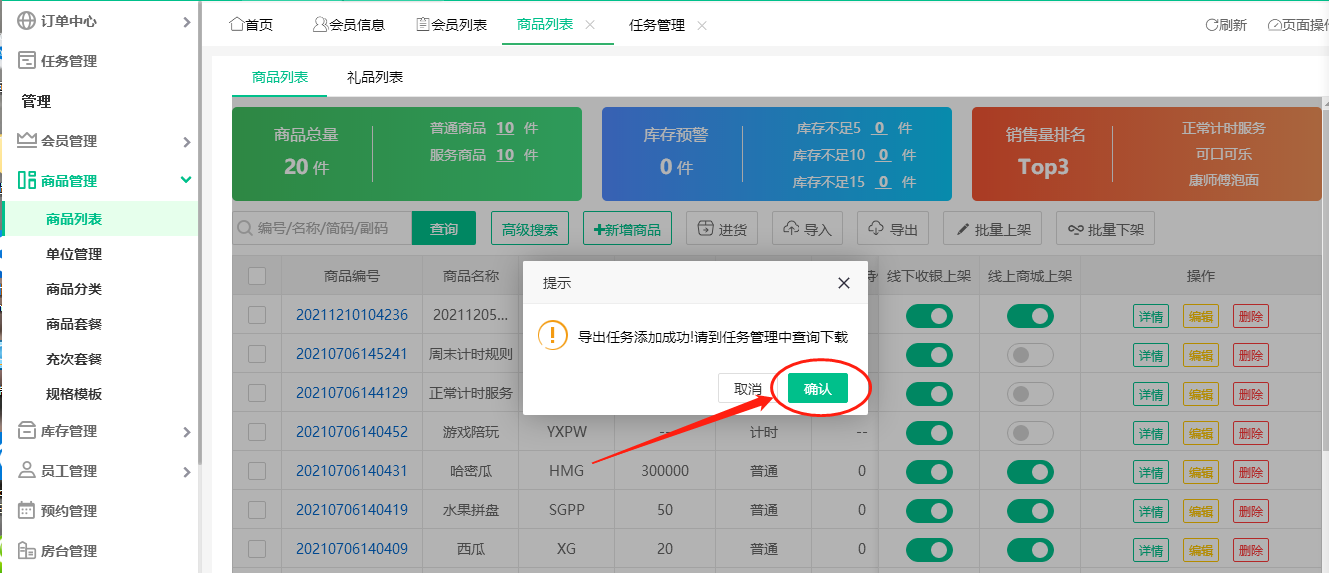
Task: Click the 库存管理 box icon
Action: pyautogui.click(x=27, y=431)
